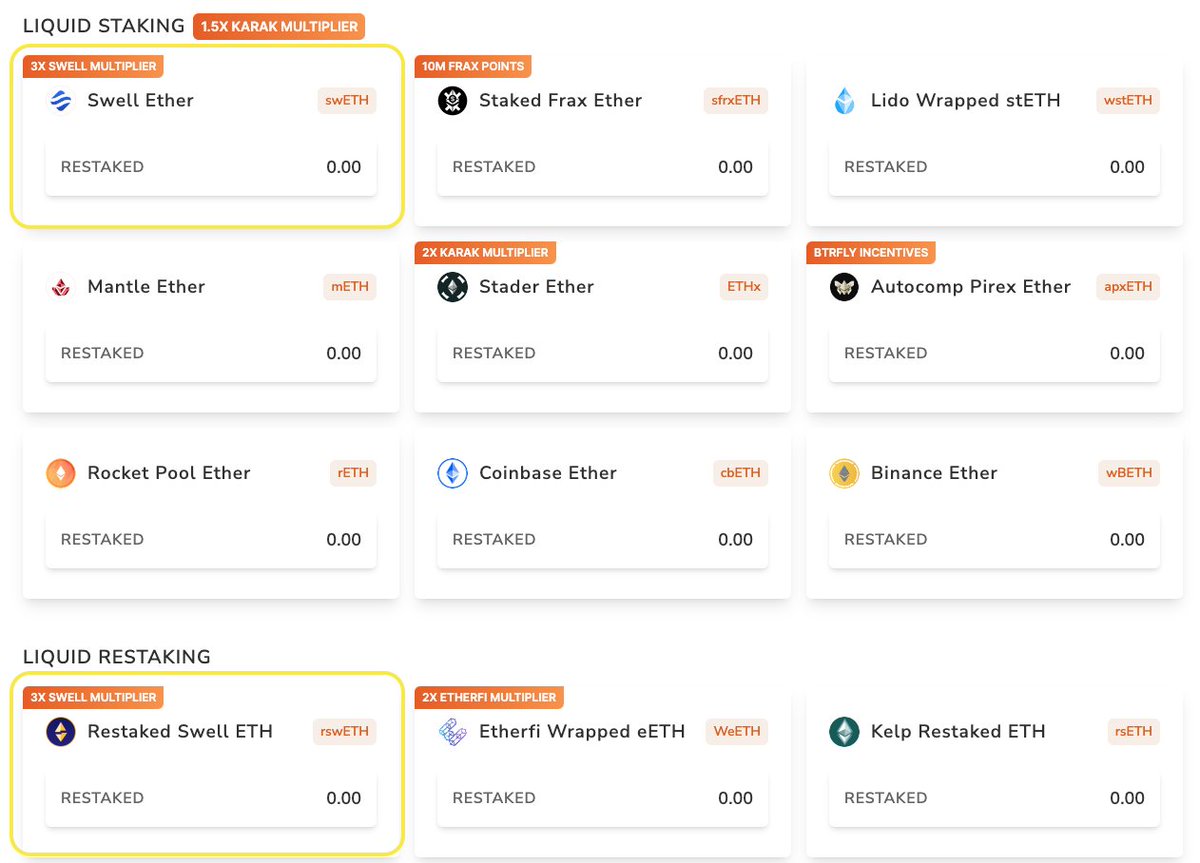
Task: Click the Rocket Pool Ether orange icon
Action: point(61,473)
